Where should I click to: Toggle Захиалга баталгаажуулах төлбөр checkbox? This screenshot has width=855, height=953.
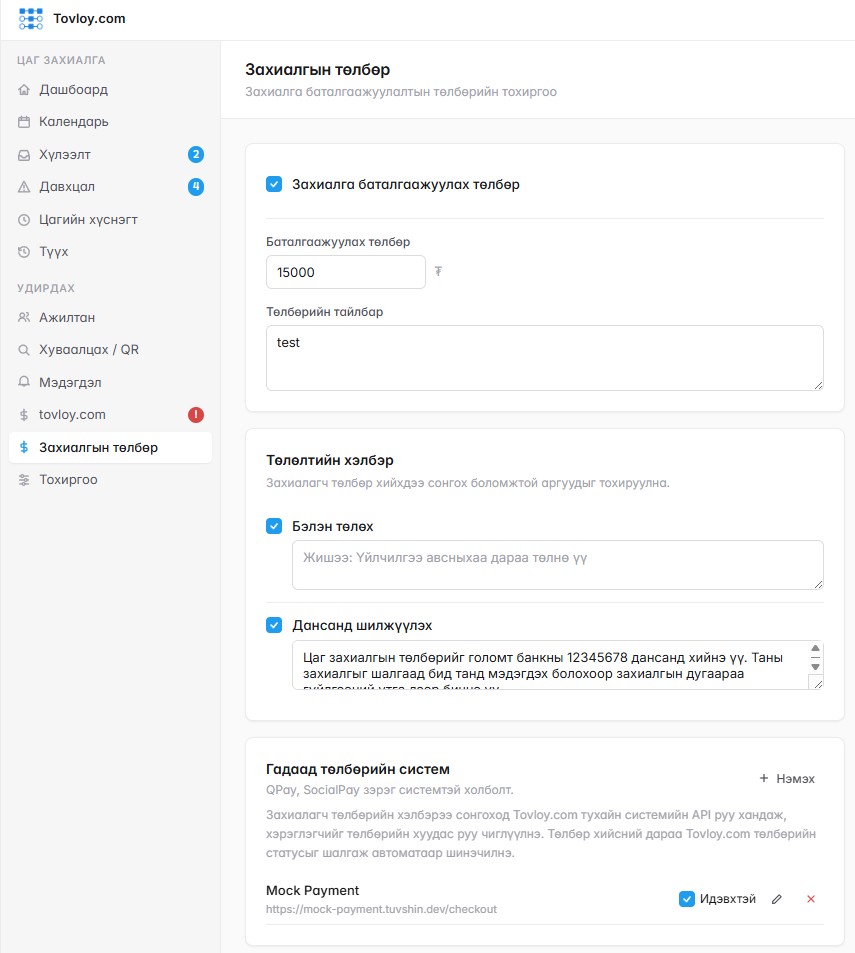tap(274, 184)
